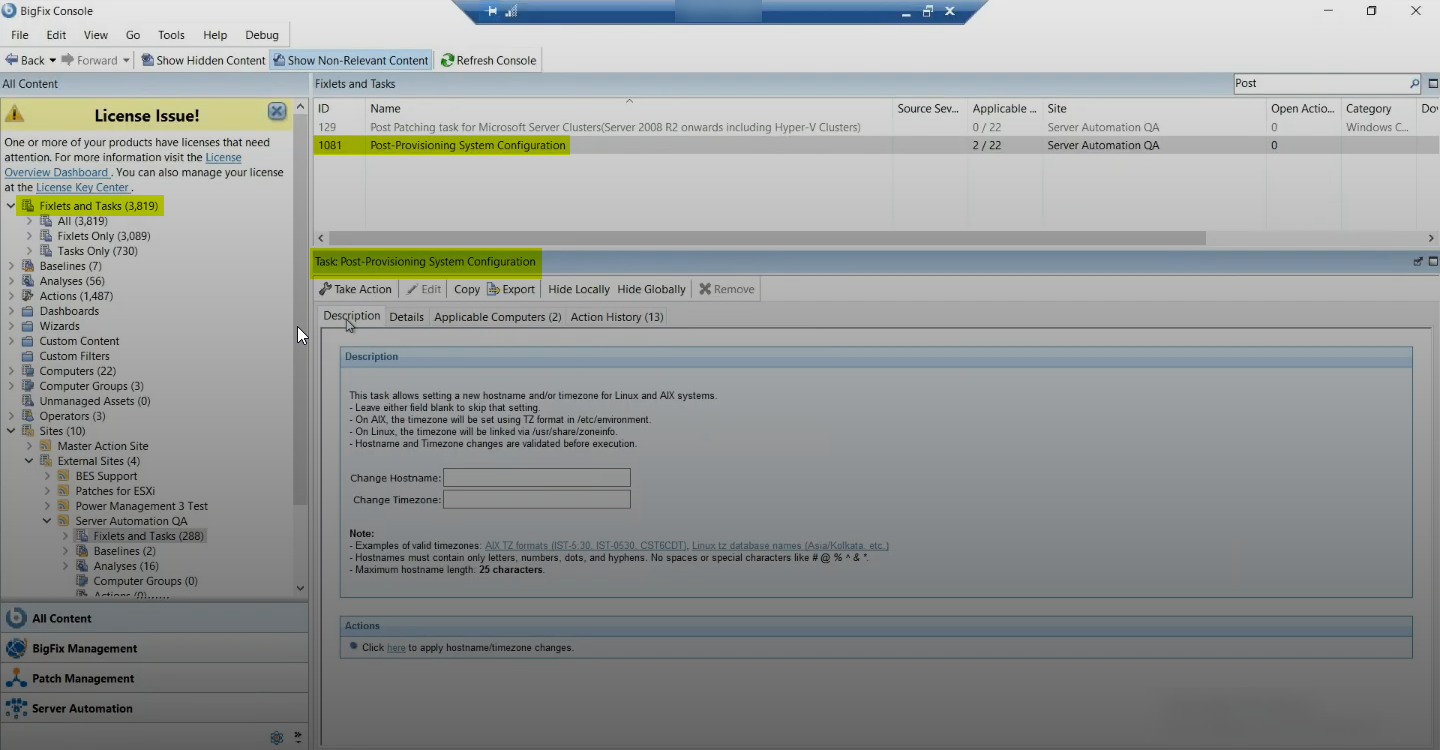Expand the Baselines (7) node
Screen dimensions: 1440x750
click(x=11, y=266)
